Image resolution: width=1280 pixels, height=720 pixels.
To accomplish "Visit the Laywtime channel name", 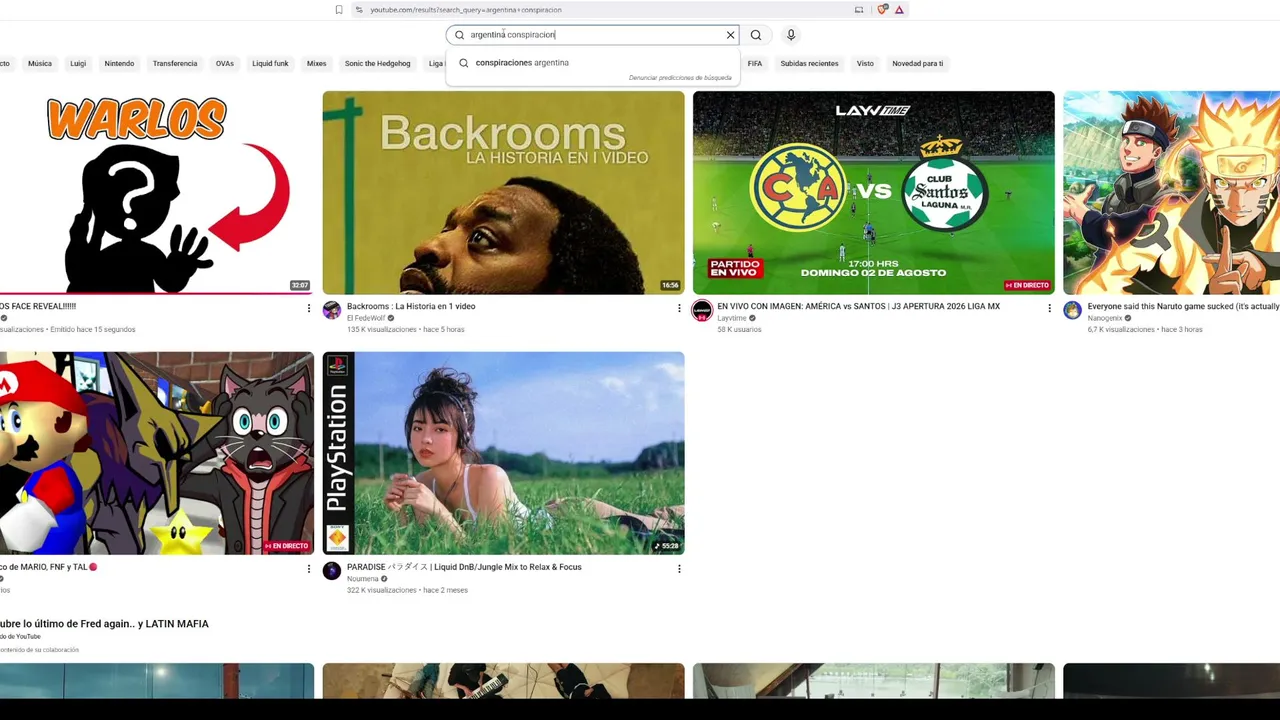I will point(732,318).
